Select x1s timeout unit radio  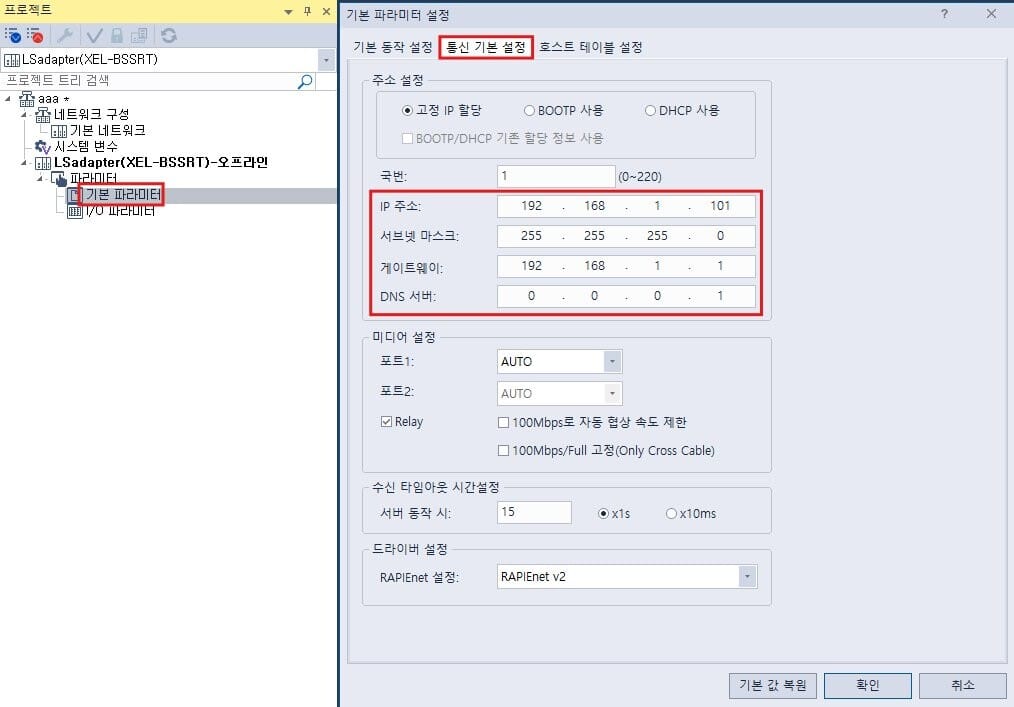pyautogui.click(x=603, y=514)
